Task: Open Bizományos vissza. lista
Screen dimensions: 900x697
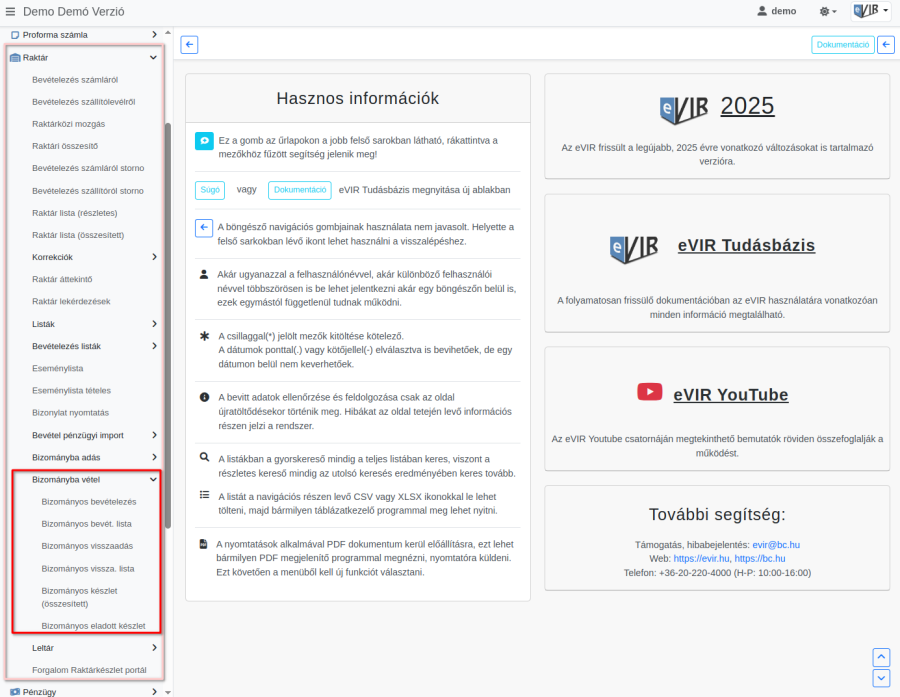Action: click(88, 569)
